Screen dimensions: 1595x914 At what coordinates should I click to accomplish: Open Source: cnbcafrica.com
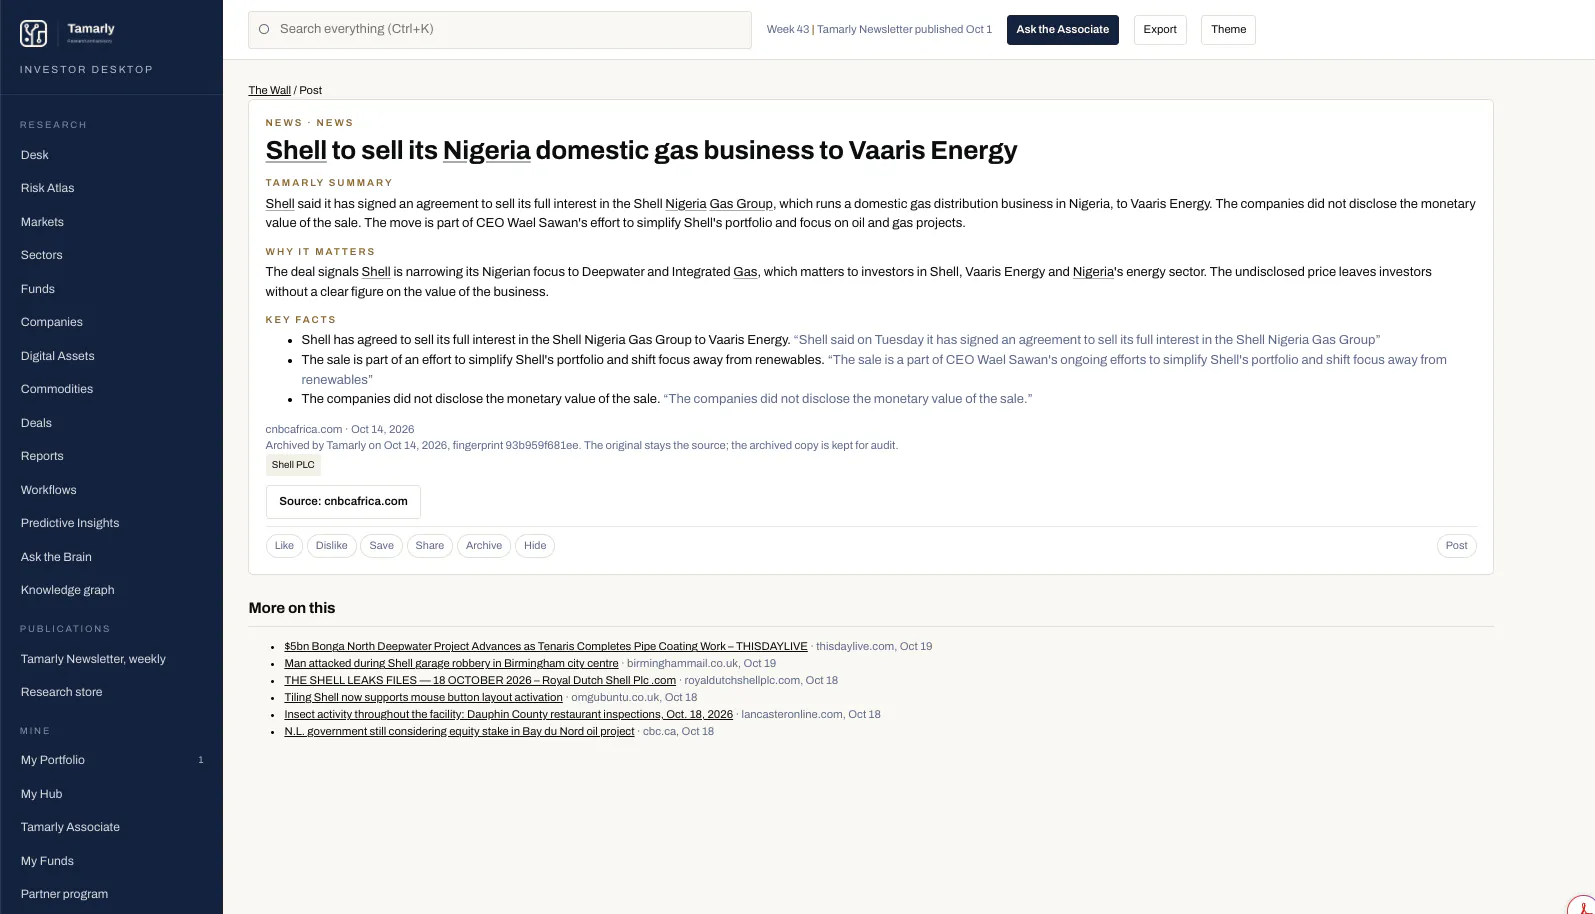[x=343, y=502]
